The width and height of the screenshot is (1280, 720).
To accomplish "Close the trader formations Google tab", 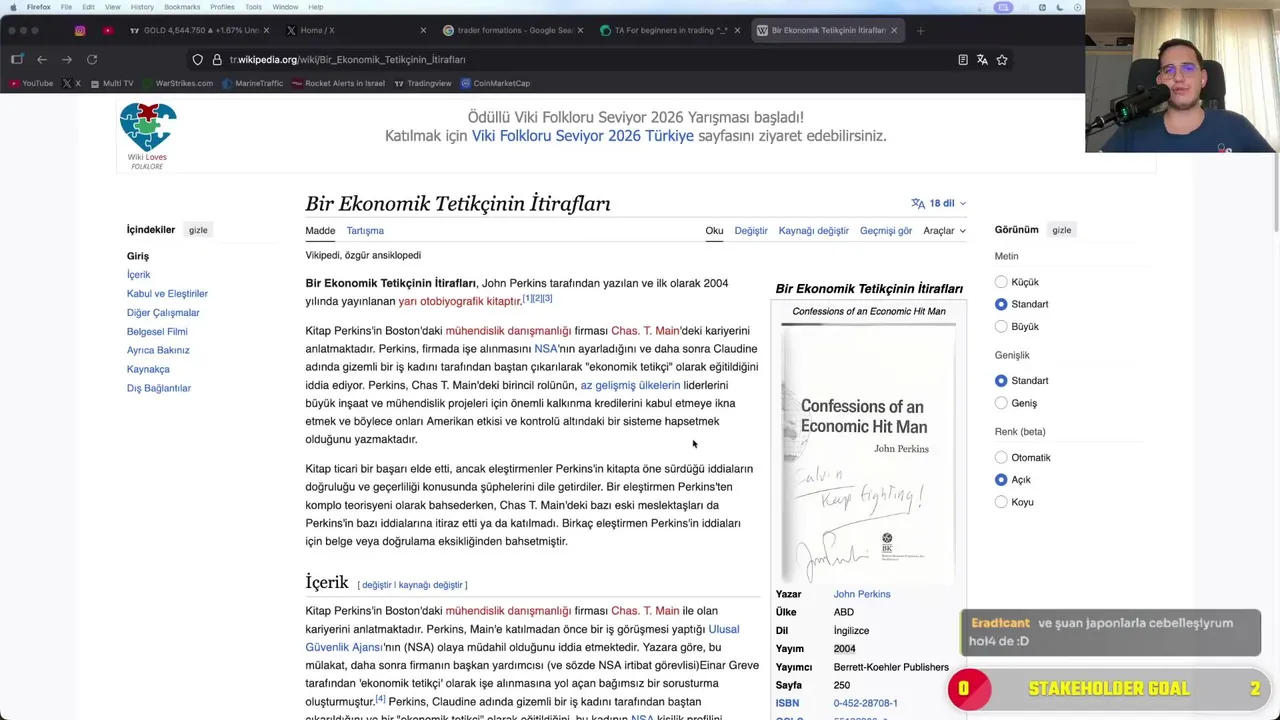I will (581, 30).
